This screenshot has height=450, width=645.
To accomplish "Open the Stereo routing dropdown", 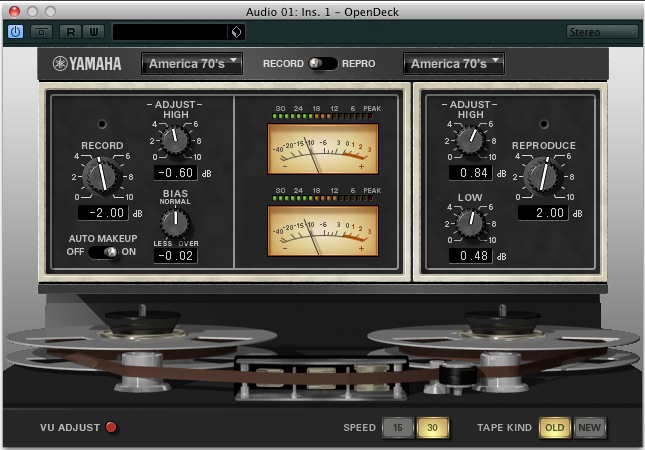I will point(602,32).
